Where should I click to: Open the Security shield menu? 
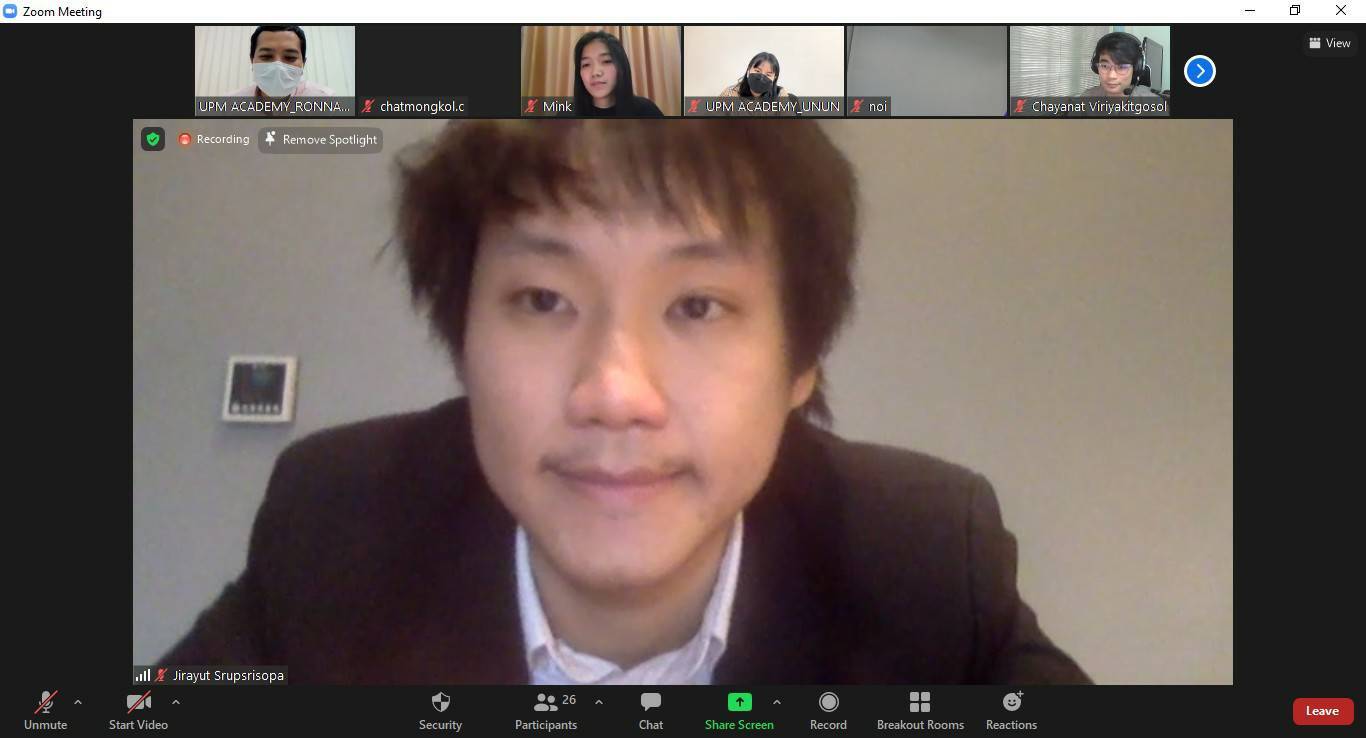[x=440, y=711]
